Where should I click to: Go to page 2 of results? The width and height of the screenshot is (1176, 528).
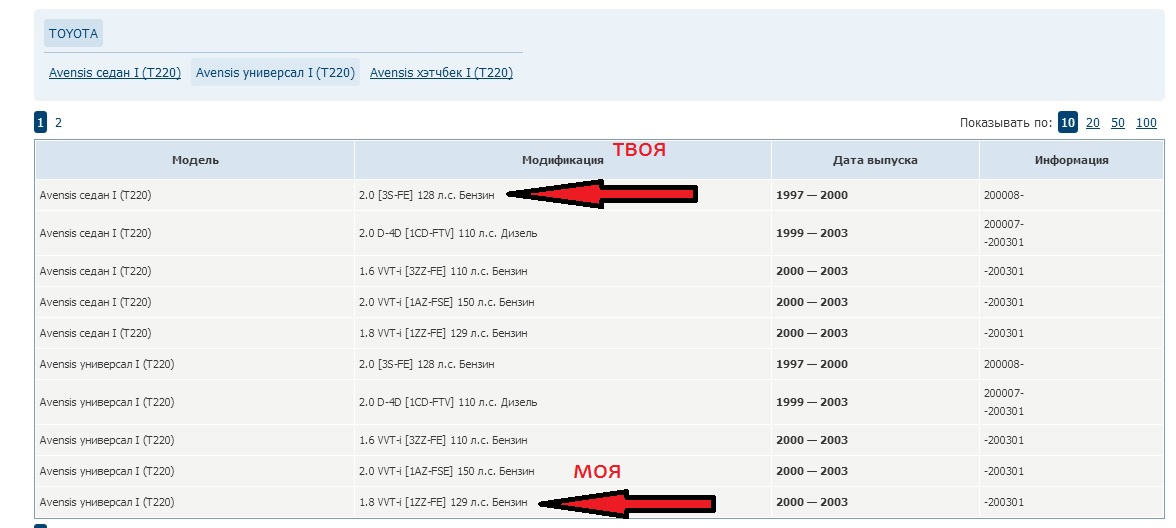[x=58, y=122]
